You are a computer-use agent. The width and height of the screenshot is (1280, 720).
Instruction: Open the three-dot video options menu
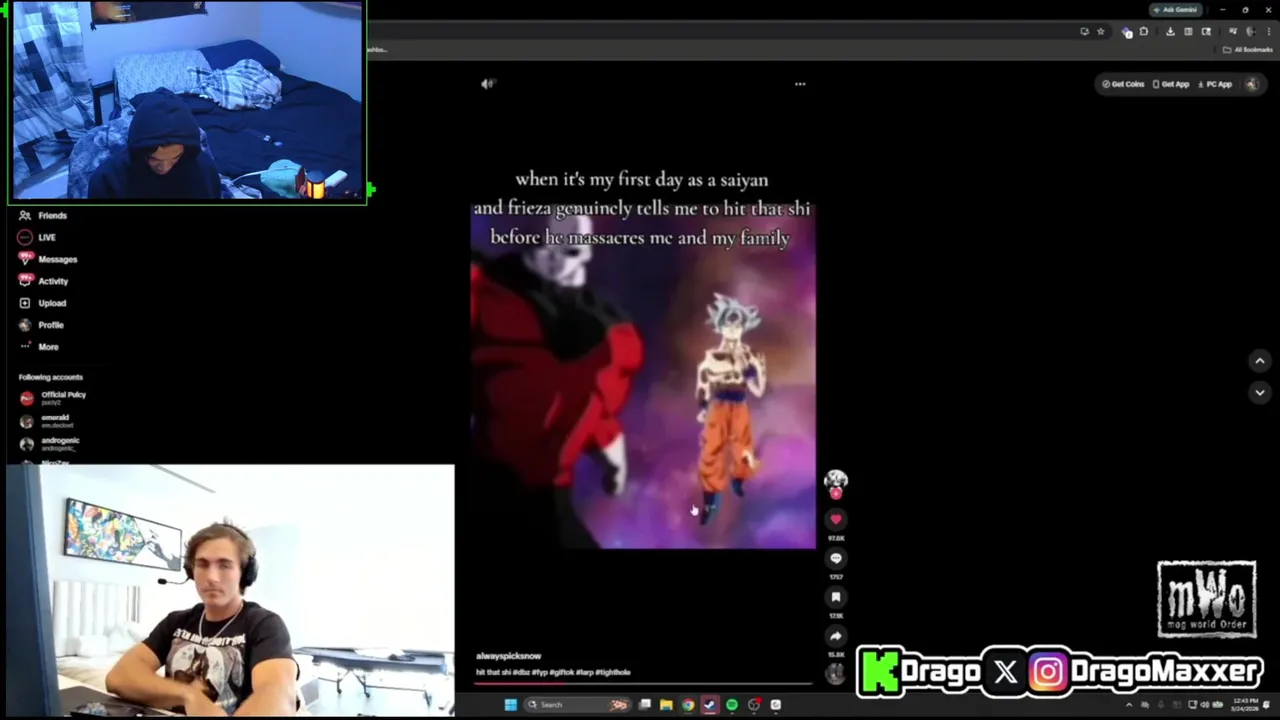[x=800, y=84]
